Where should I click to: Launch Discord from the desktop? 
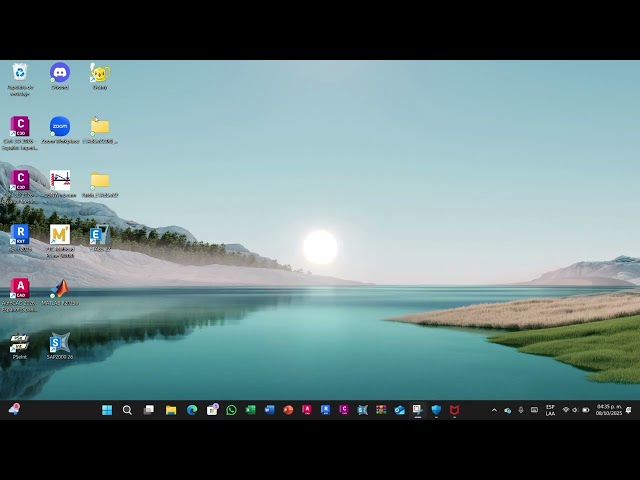point(60,76)
